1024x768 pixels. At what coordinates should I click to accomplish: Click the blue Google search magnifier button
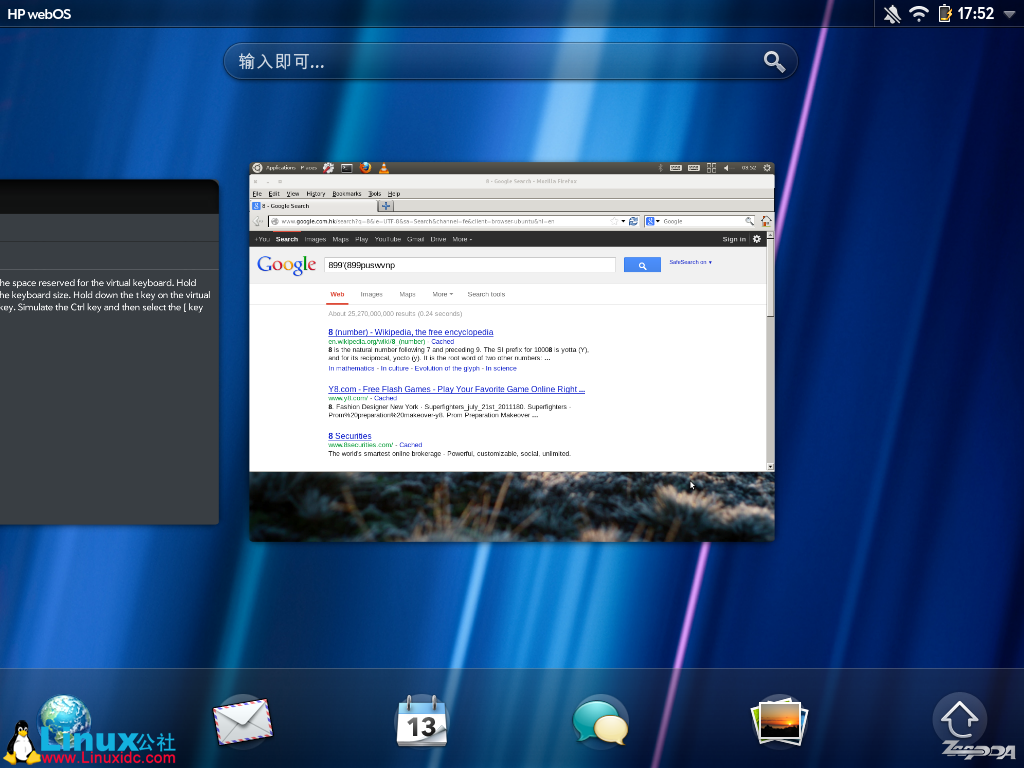[x=642, y=265]
